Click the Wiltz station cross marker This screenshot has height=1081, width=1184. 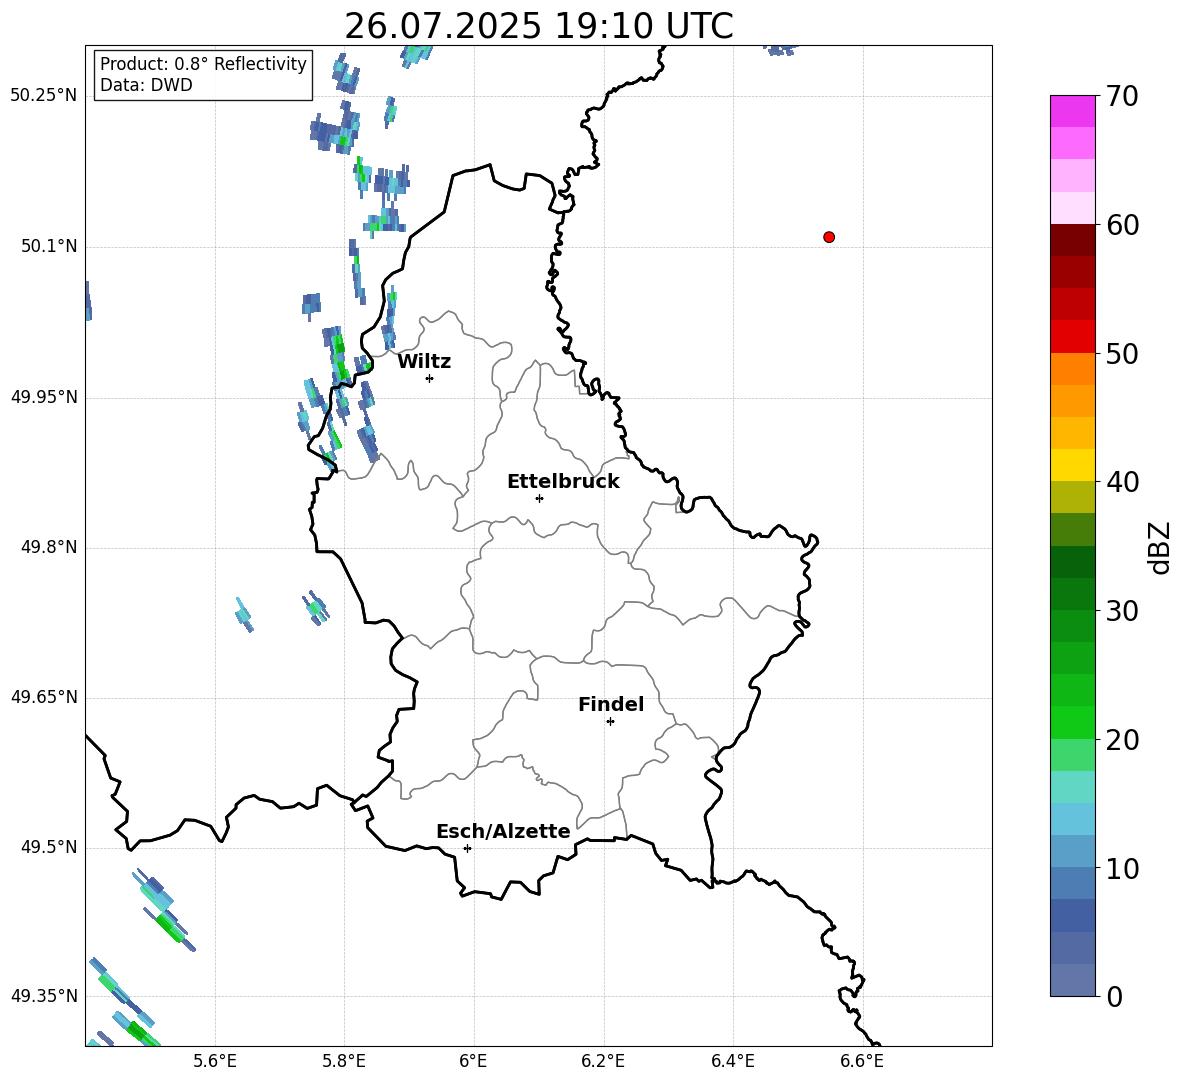[430, 378]
